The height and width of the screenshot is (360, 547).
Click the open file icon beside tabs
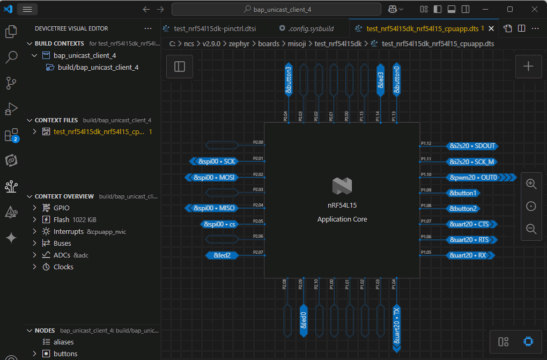tap(508, 29)
